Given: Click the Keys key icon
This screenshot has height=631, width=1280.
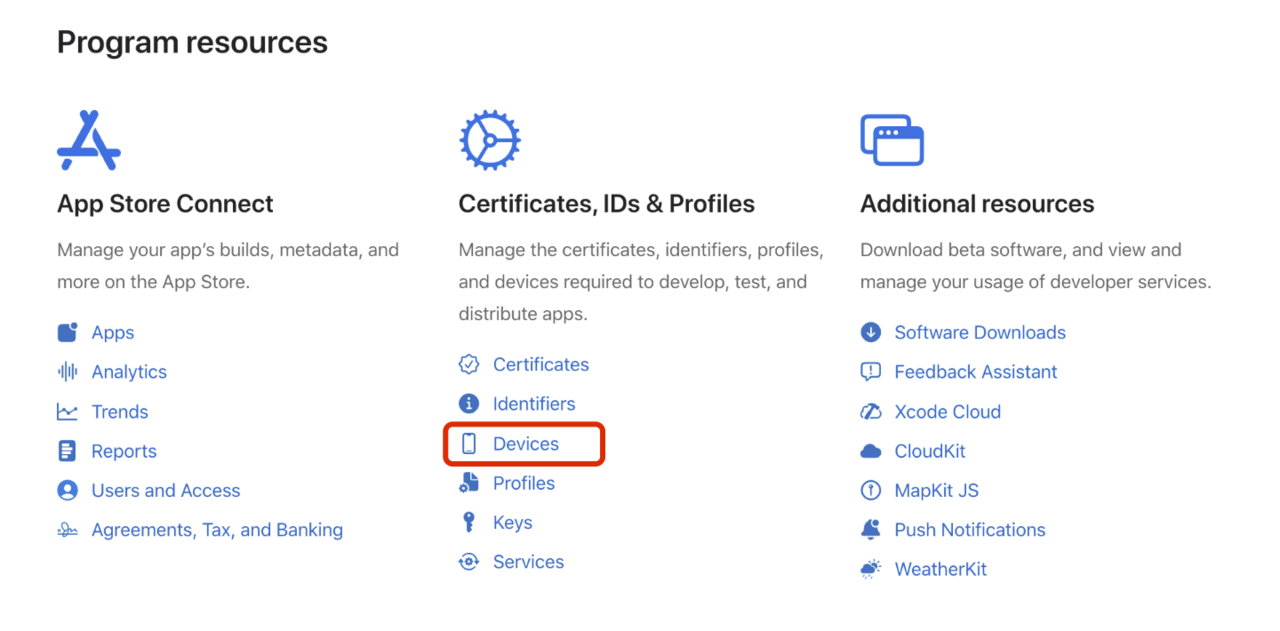Looking at the screenshot, I should coord(469,523).
